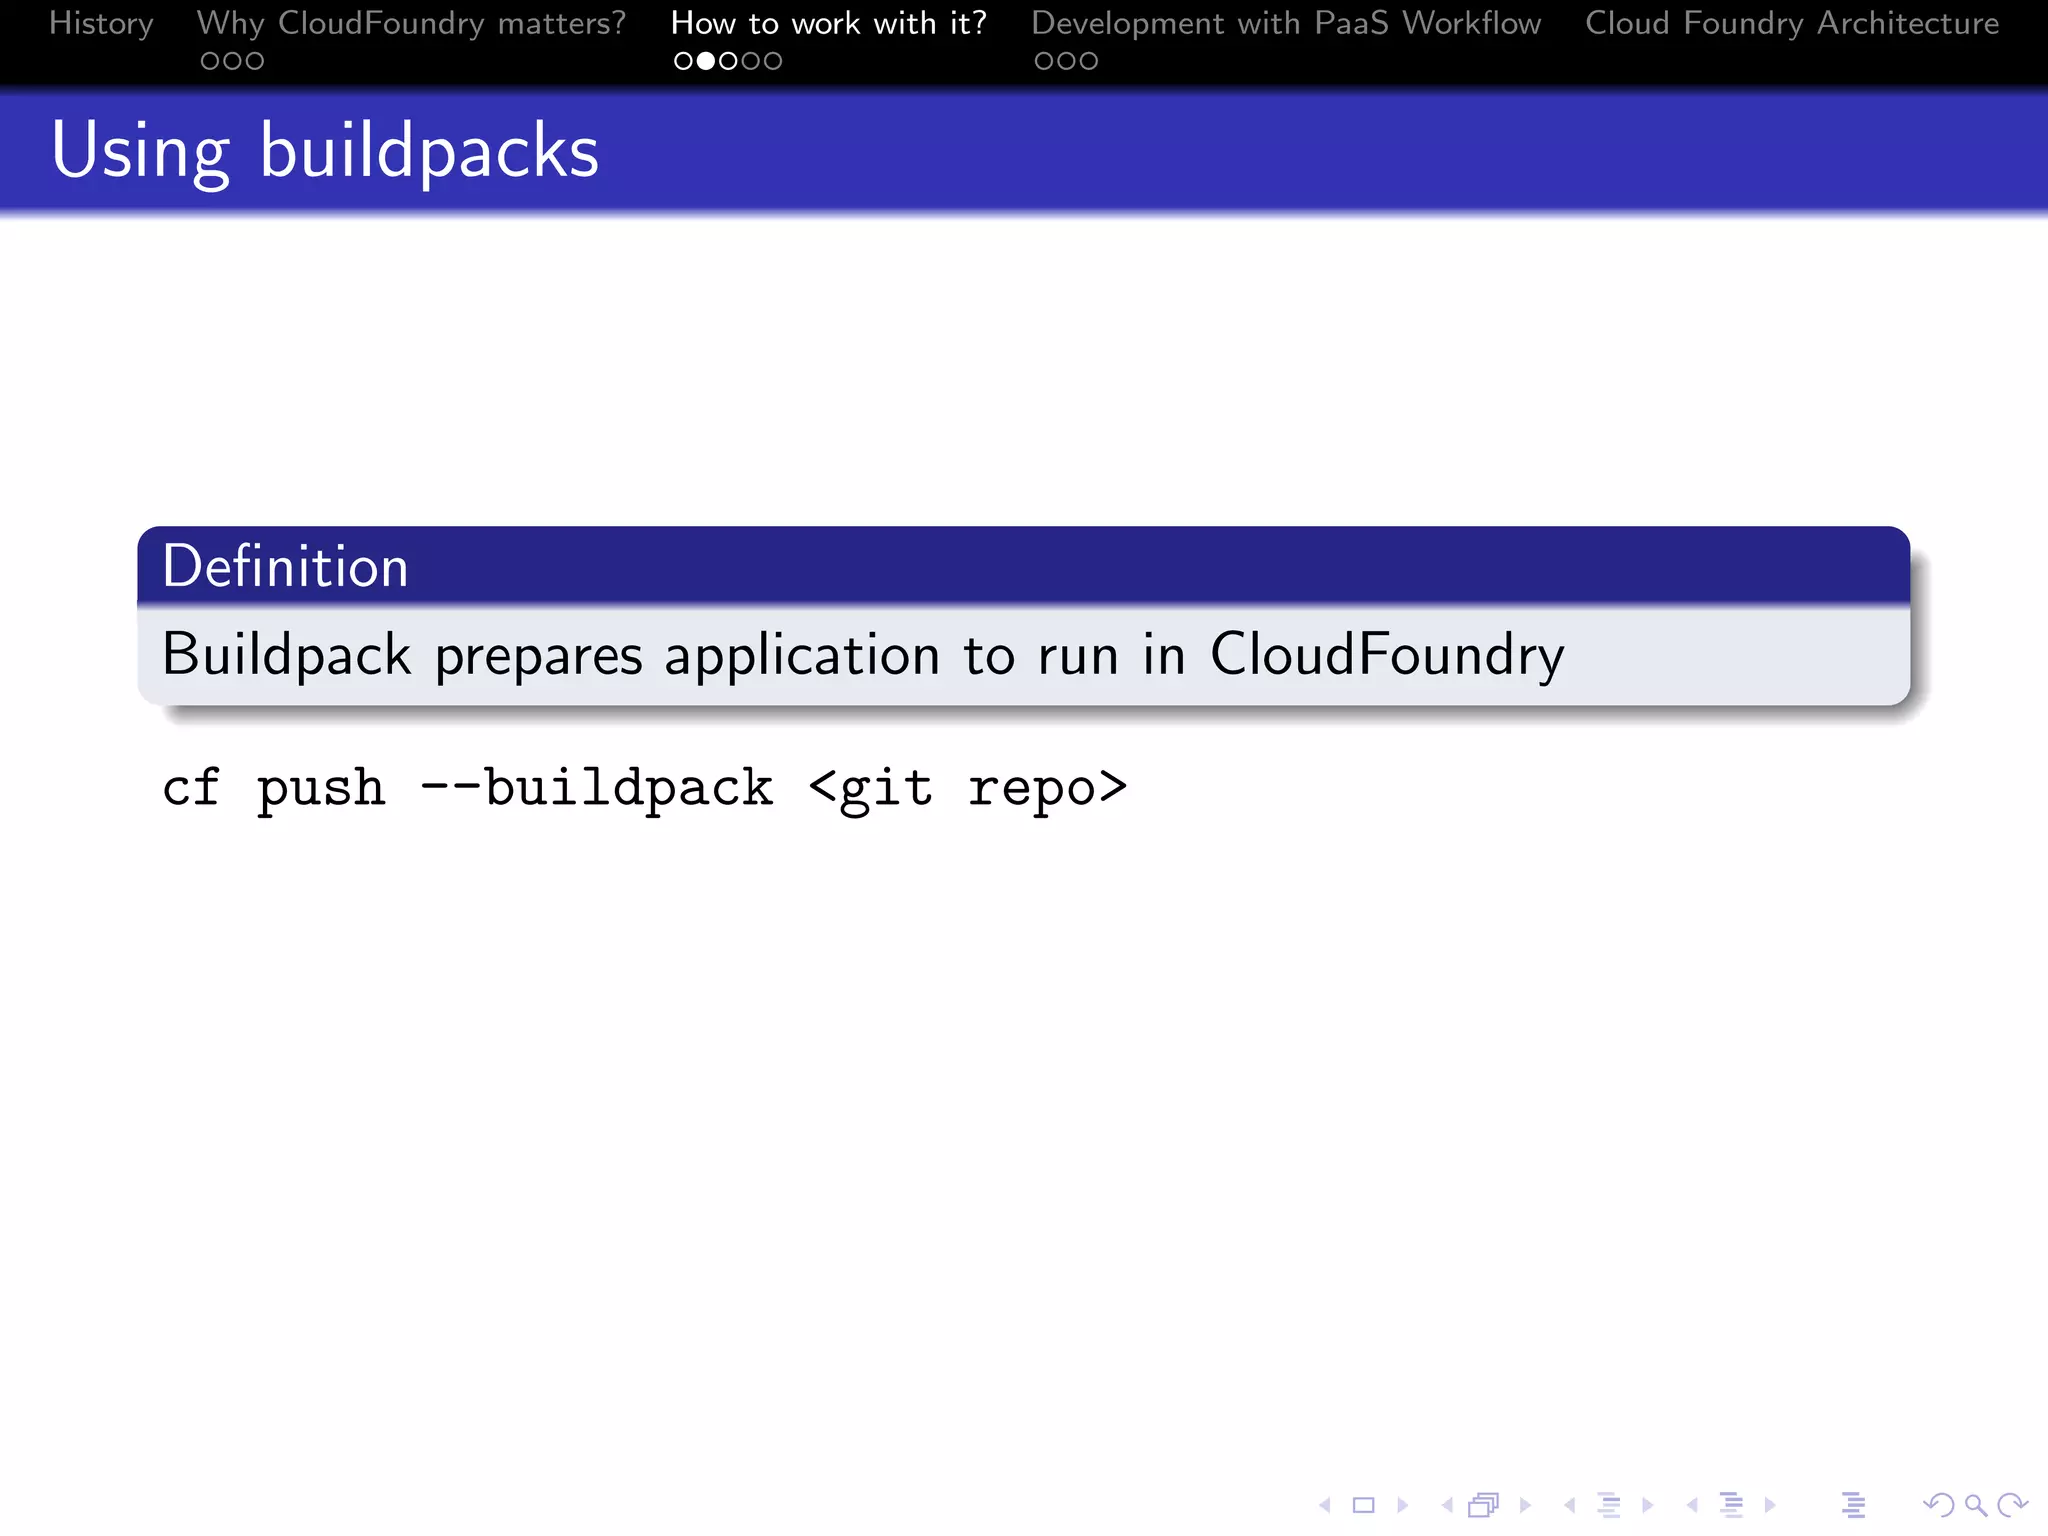Select third dot under Why CloudFoundry matters?

[254, 61]
